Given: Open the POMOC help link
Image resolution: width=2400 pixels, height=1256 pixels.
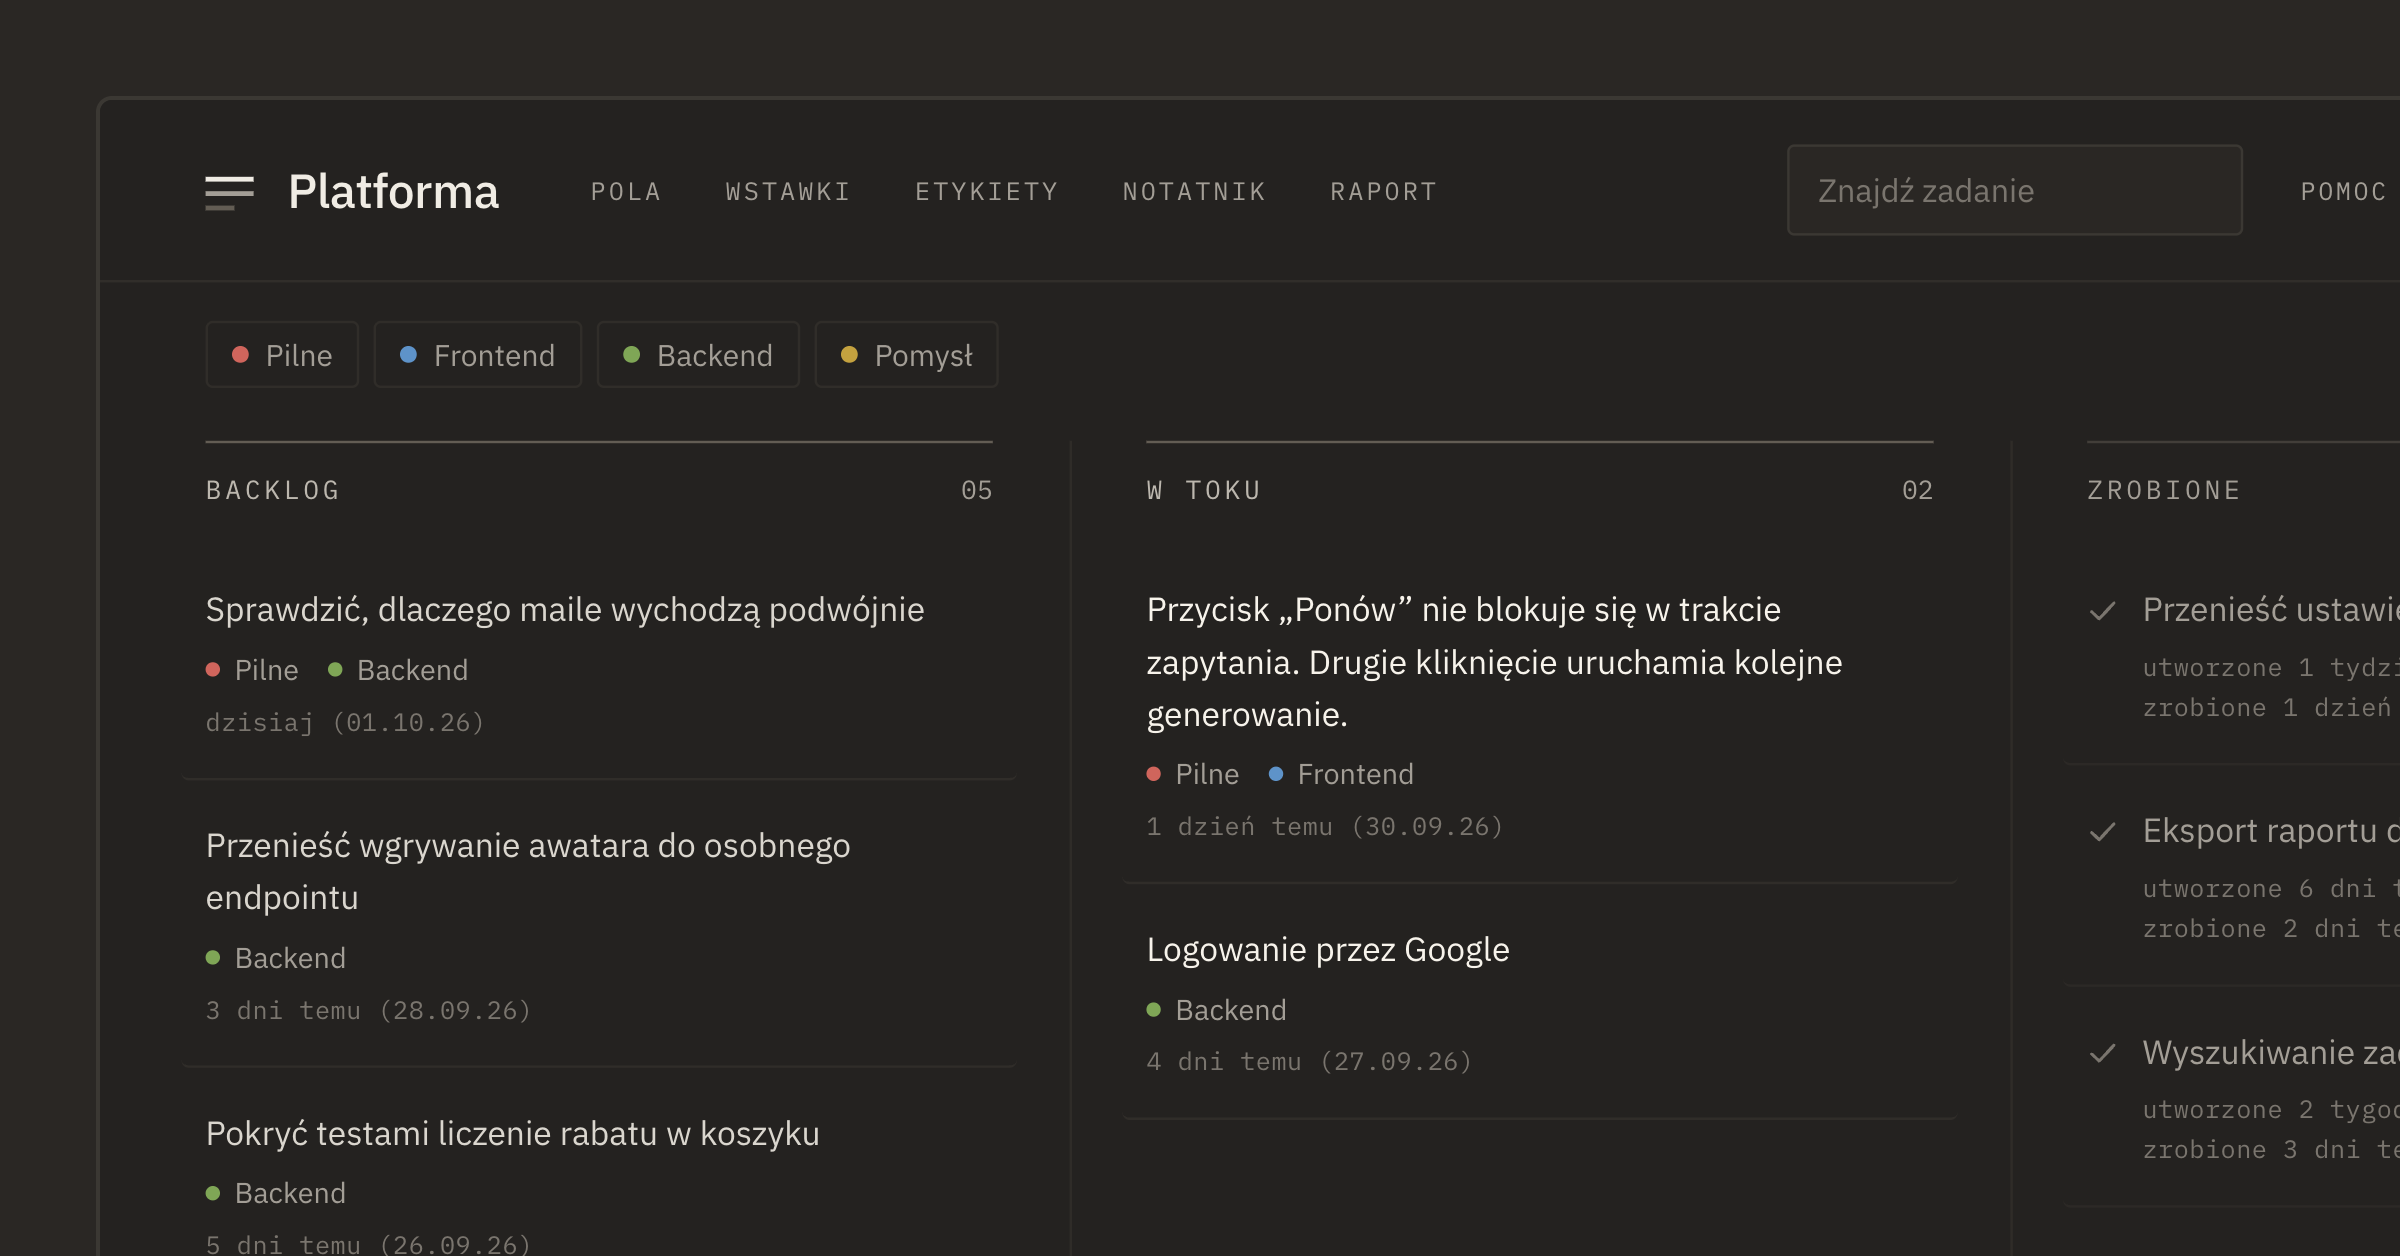Looking at the screenshot, I should point(2343,191).
